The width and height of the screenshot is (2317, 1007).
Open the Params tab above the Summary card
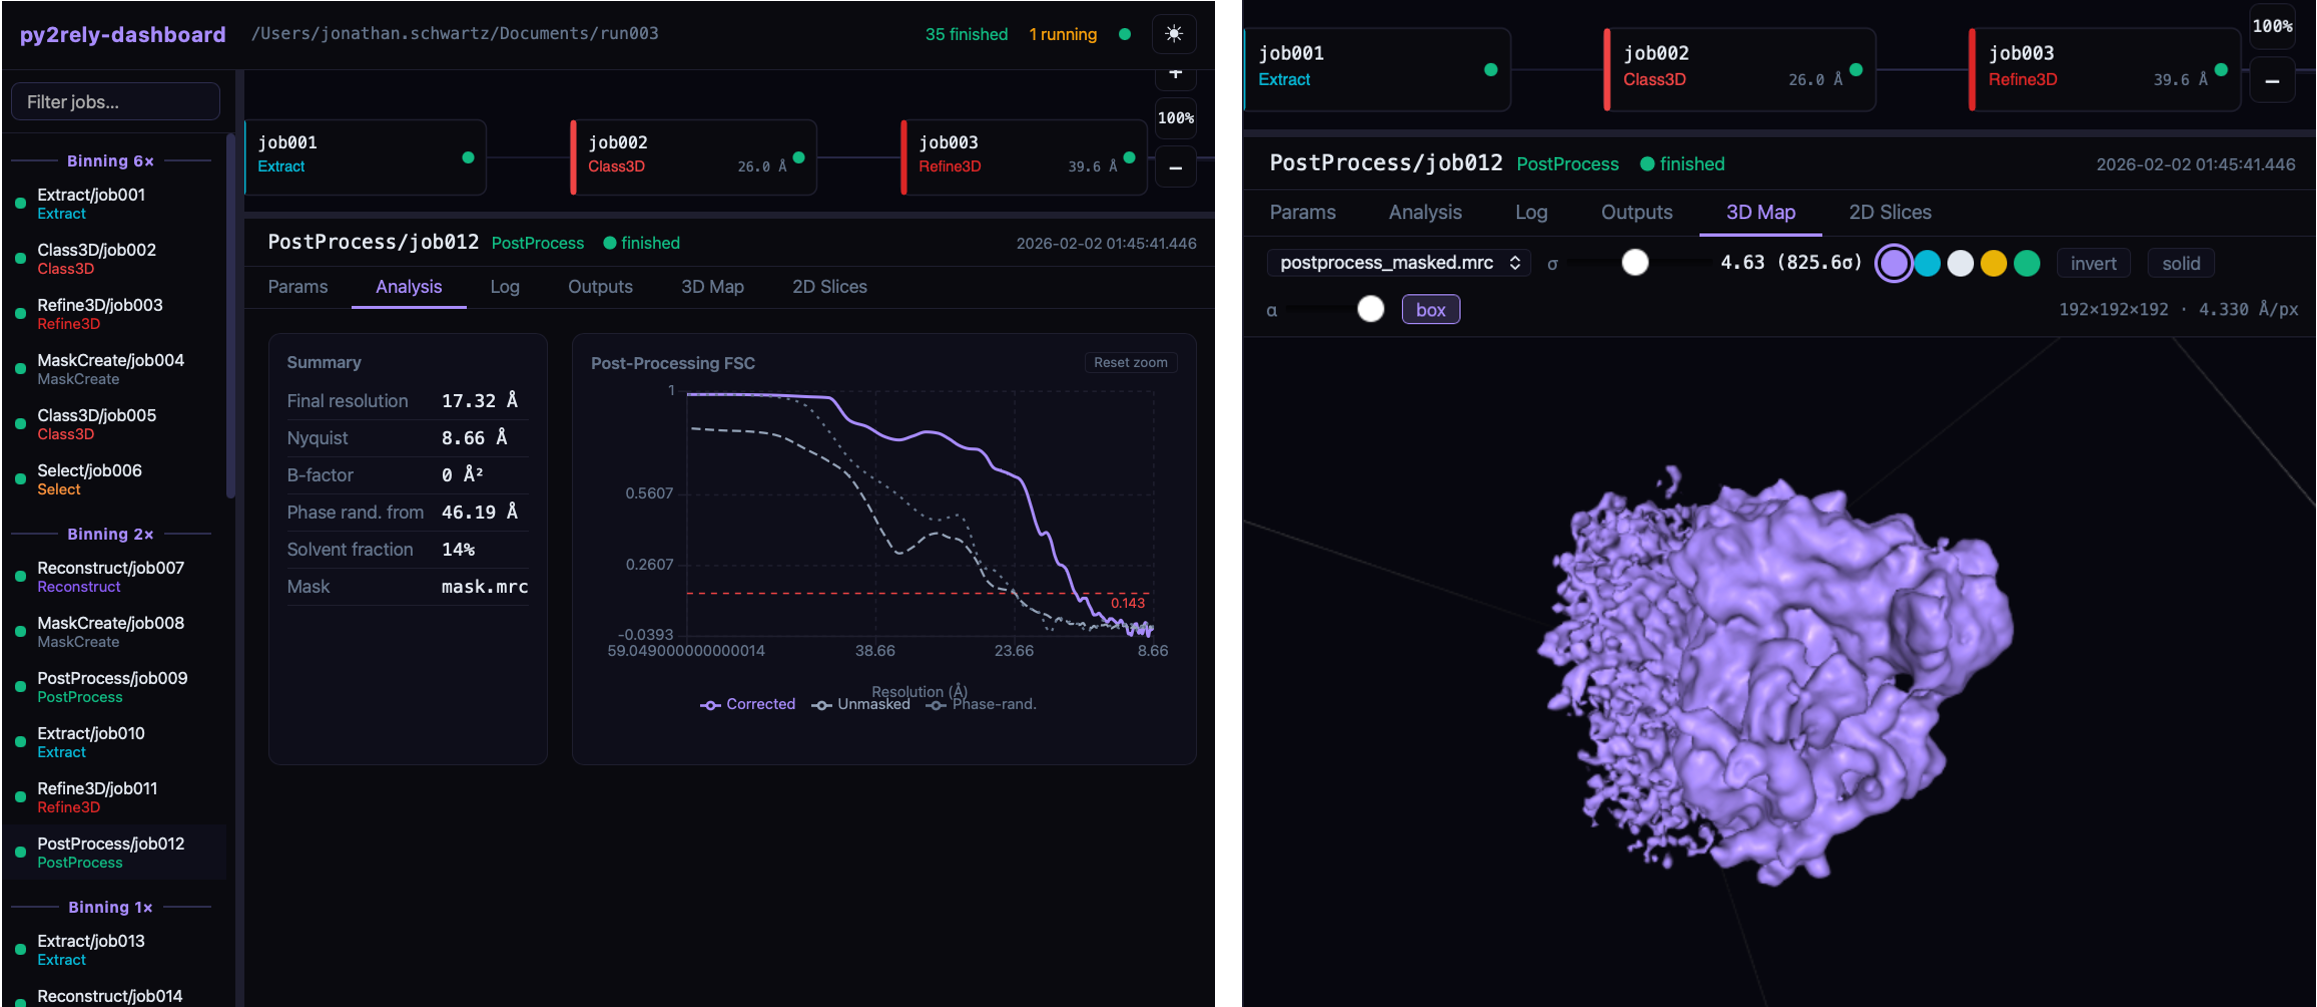coord(298,287)
